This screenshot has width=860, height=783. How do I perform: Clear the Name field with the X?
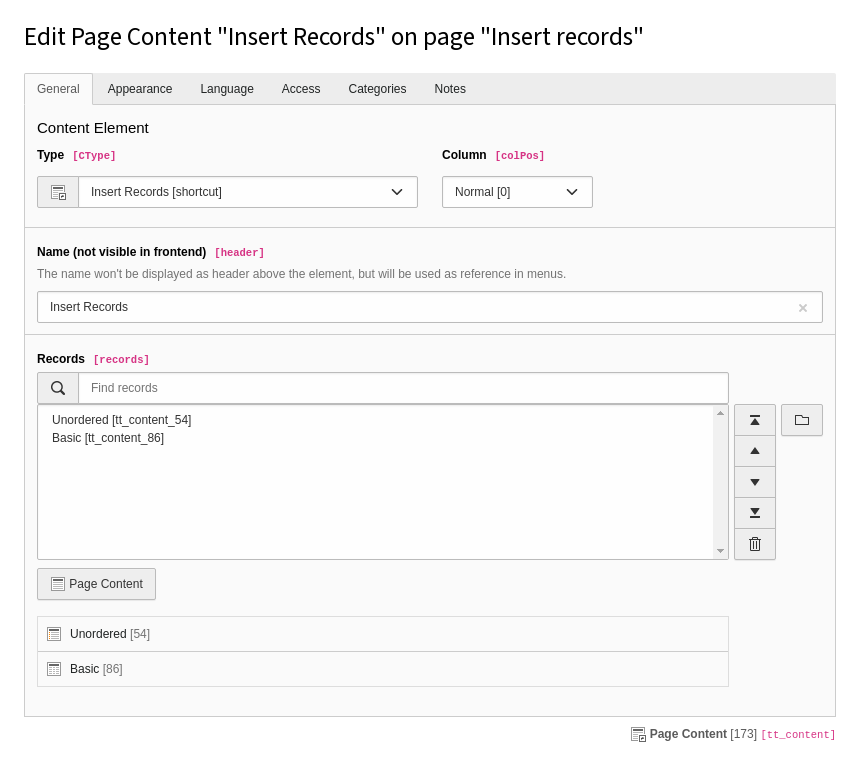coord(802,308)
